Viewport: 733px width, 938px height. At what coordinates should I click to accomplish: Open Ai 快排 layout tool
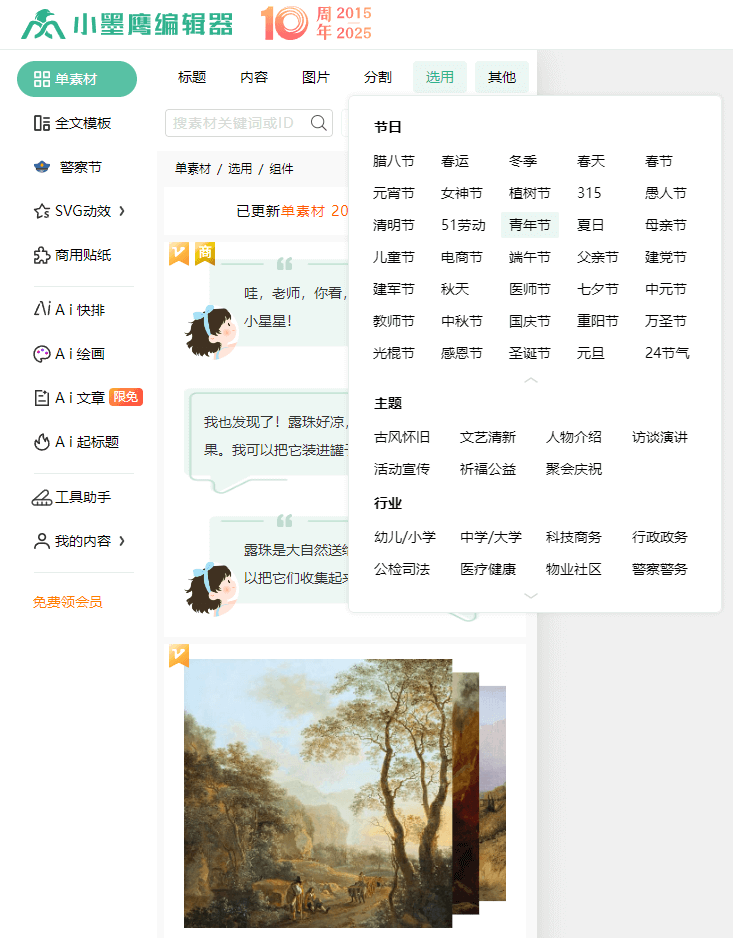(42, 309)
